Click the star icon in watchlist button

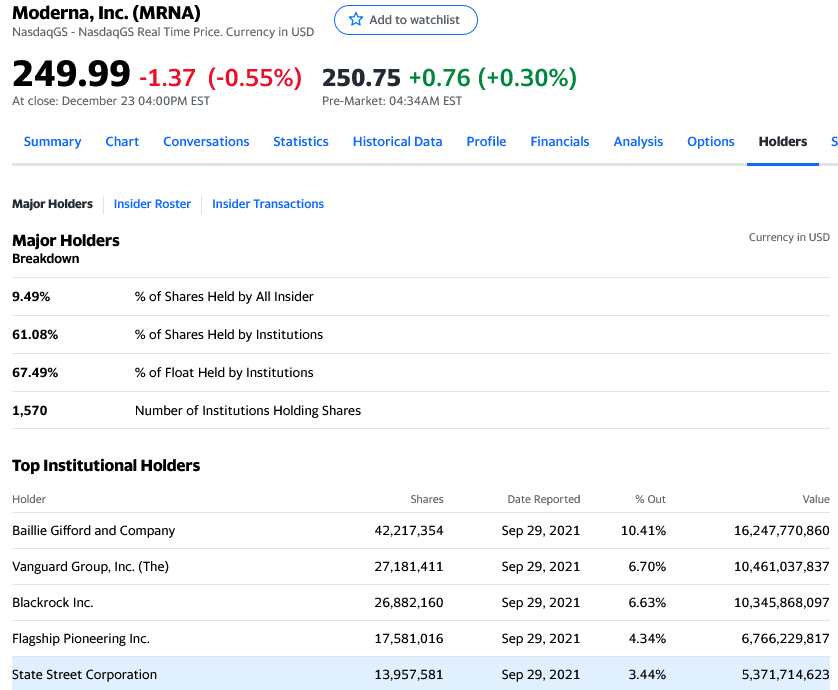point(355,20)
